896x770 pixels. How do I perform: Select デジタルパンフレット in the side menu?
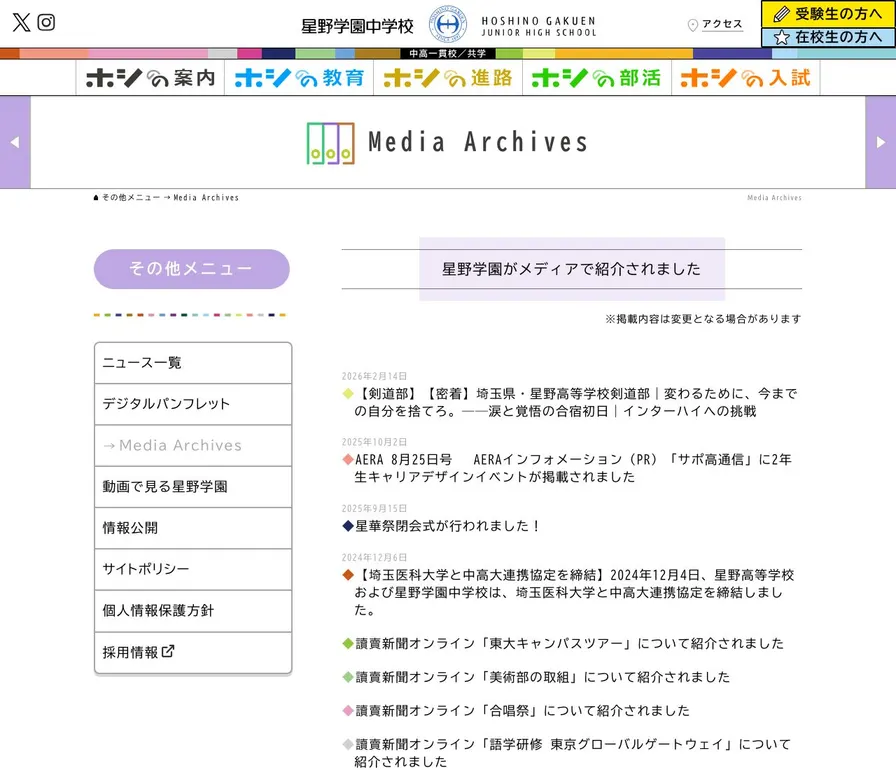pyautogui.click(x=193, y=404)
